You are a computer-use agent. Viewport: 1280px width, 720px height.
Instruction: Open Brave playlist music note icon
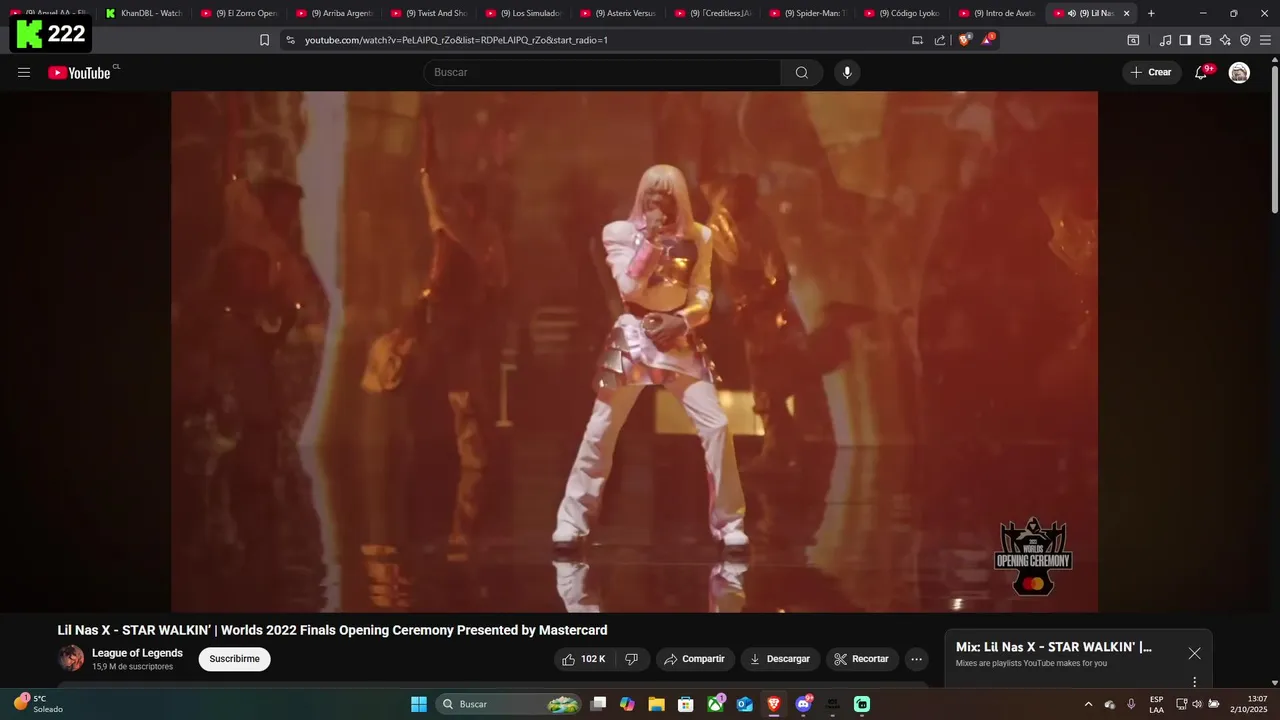coord(1165,40)
